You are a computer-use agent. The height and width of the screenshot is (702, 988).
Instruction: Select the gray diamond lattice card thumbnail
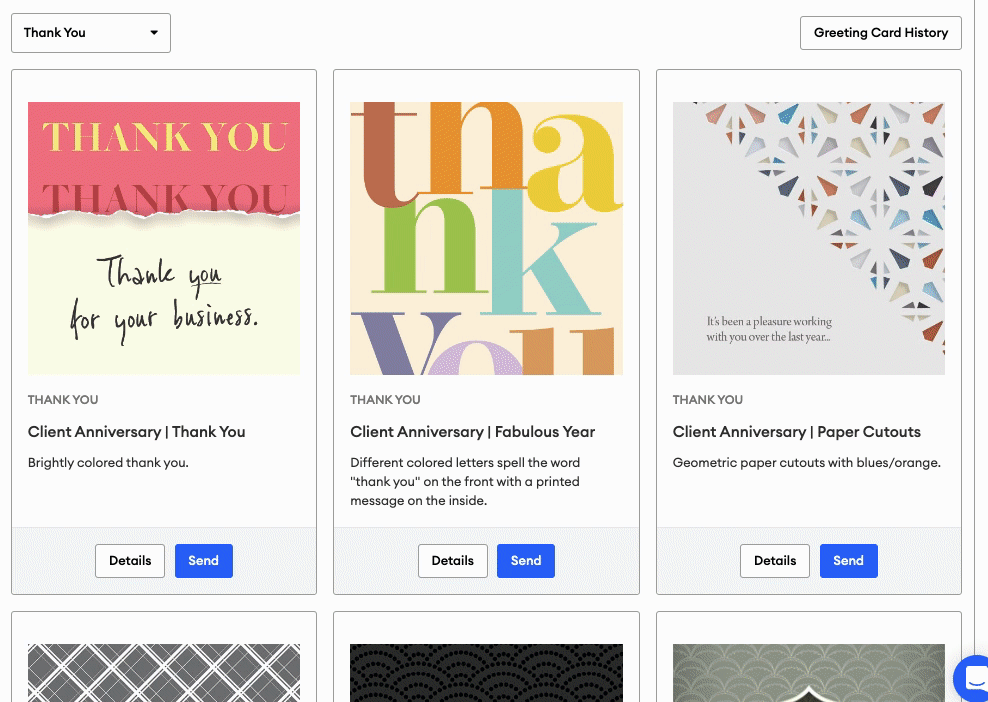point(164,672)
